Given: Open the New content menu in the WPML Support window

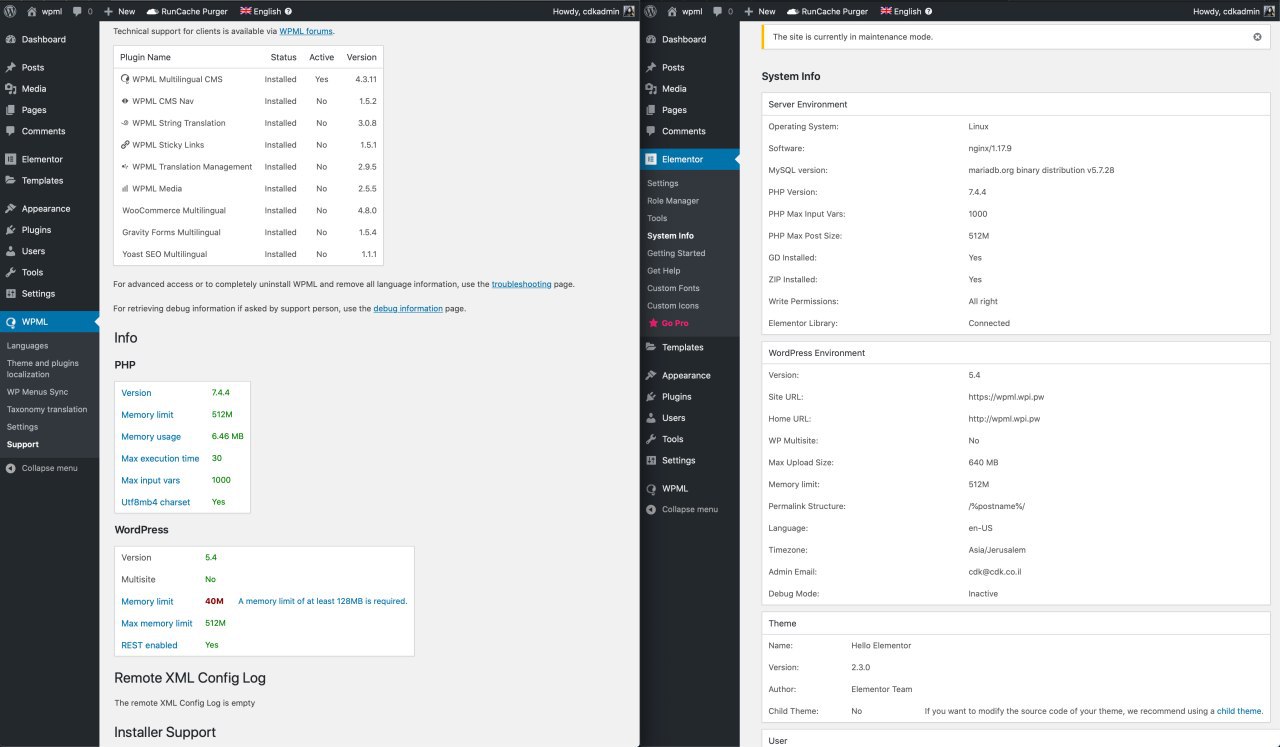Looking at the screenshot, I should click(119, 11).
